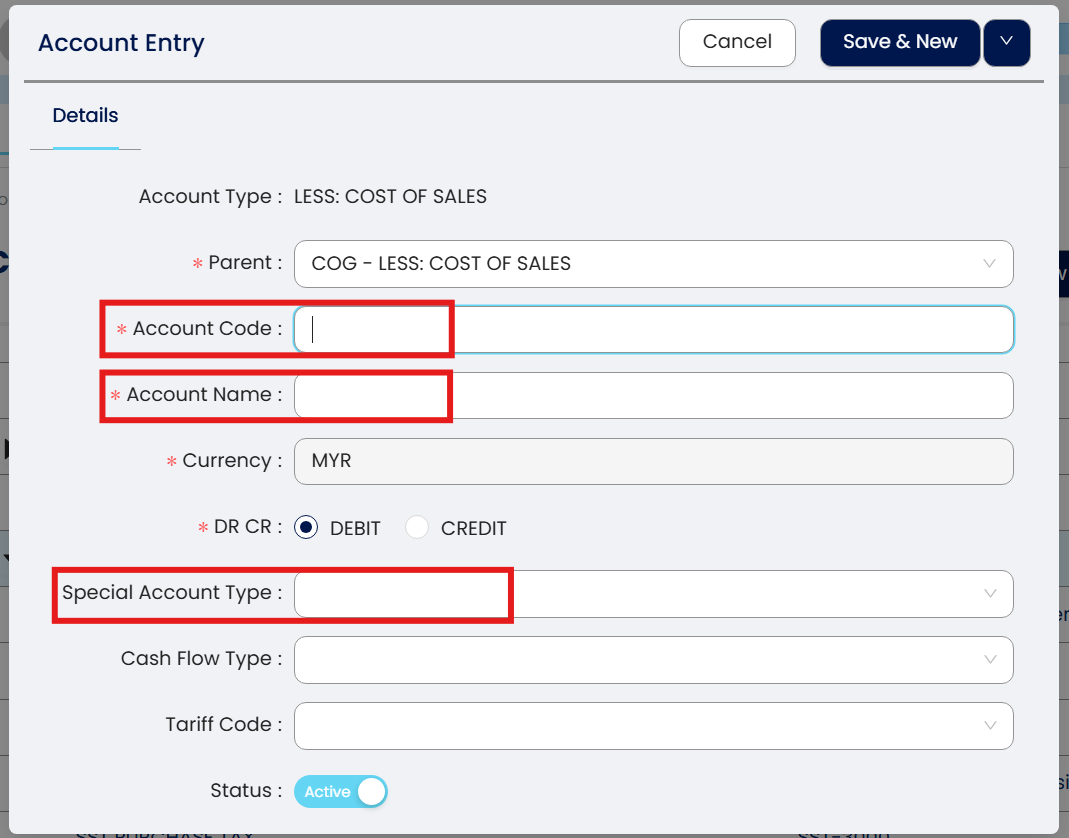The image size is (1069, 838).
Task: Click the Tariff Code chevron icon
Action: point(990,726)
